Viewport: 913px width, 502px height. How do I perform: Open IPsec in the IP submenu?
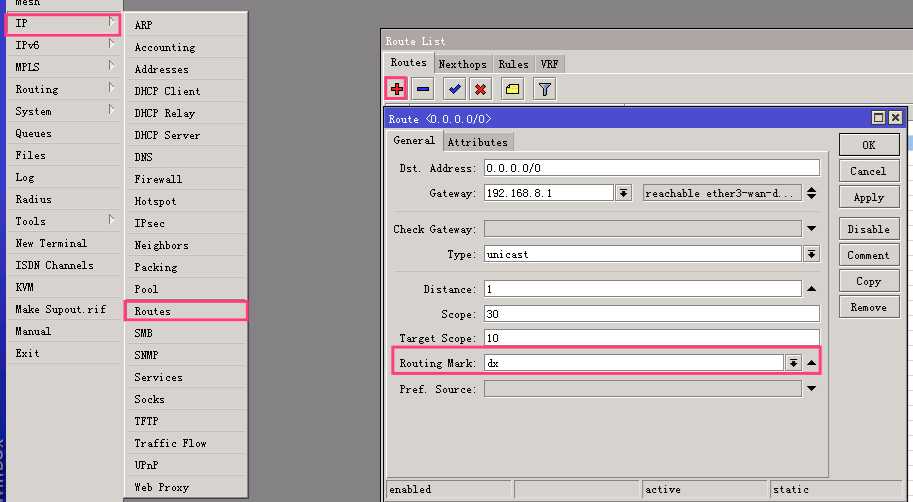point(186,223)
